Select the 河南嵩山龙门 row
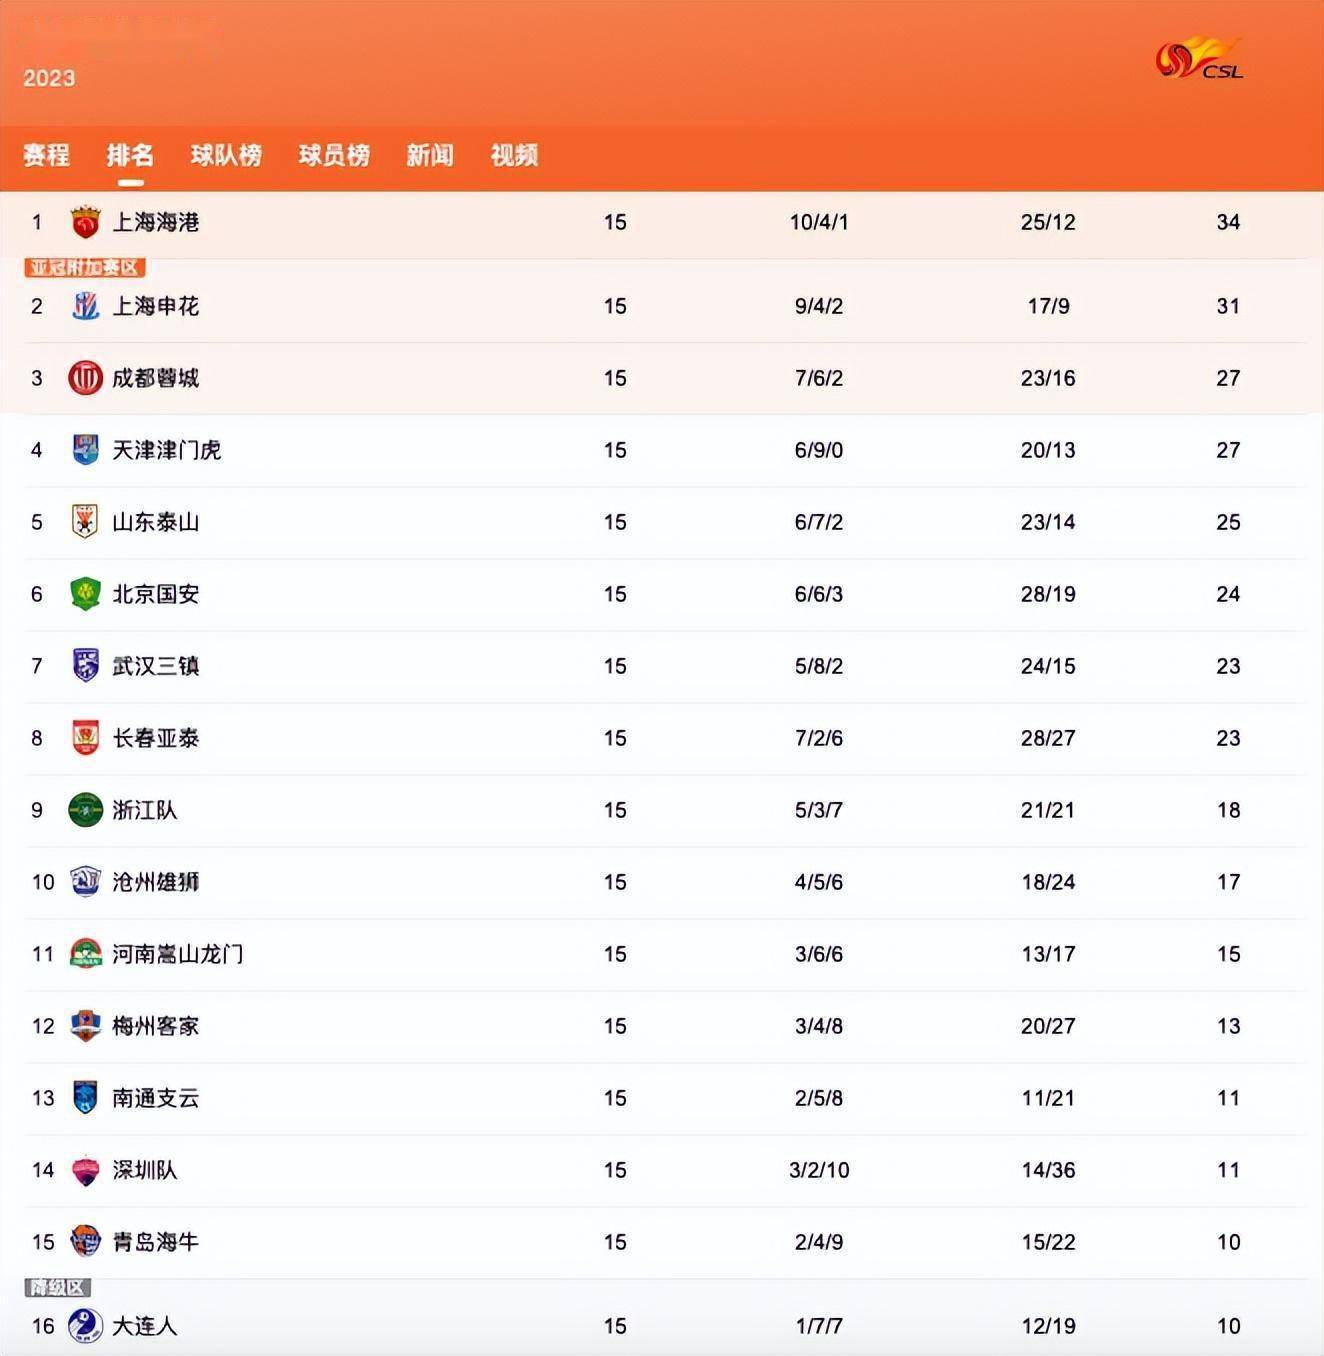 click(x=665, y=954)
